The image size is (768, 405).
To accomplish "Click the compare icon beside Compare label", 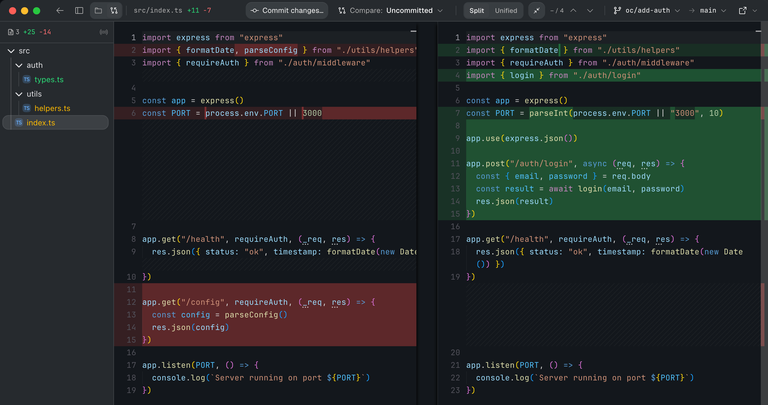I will pos(342,10).
